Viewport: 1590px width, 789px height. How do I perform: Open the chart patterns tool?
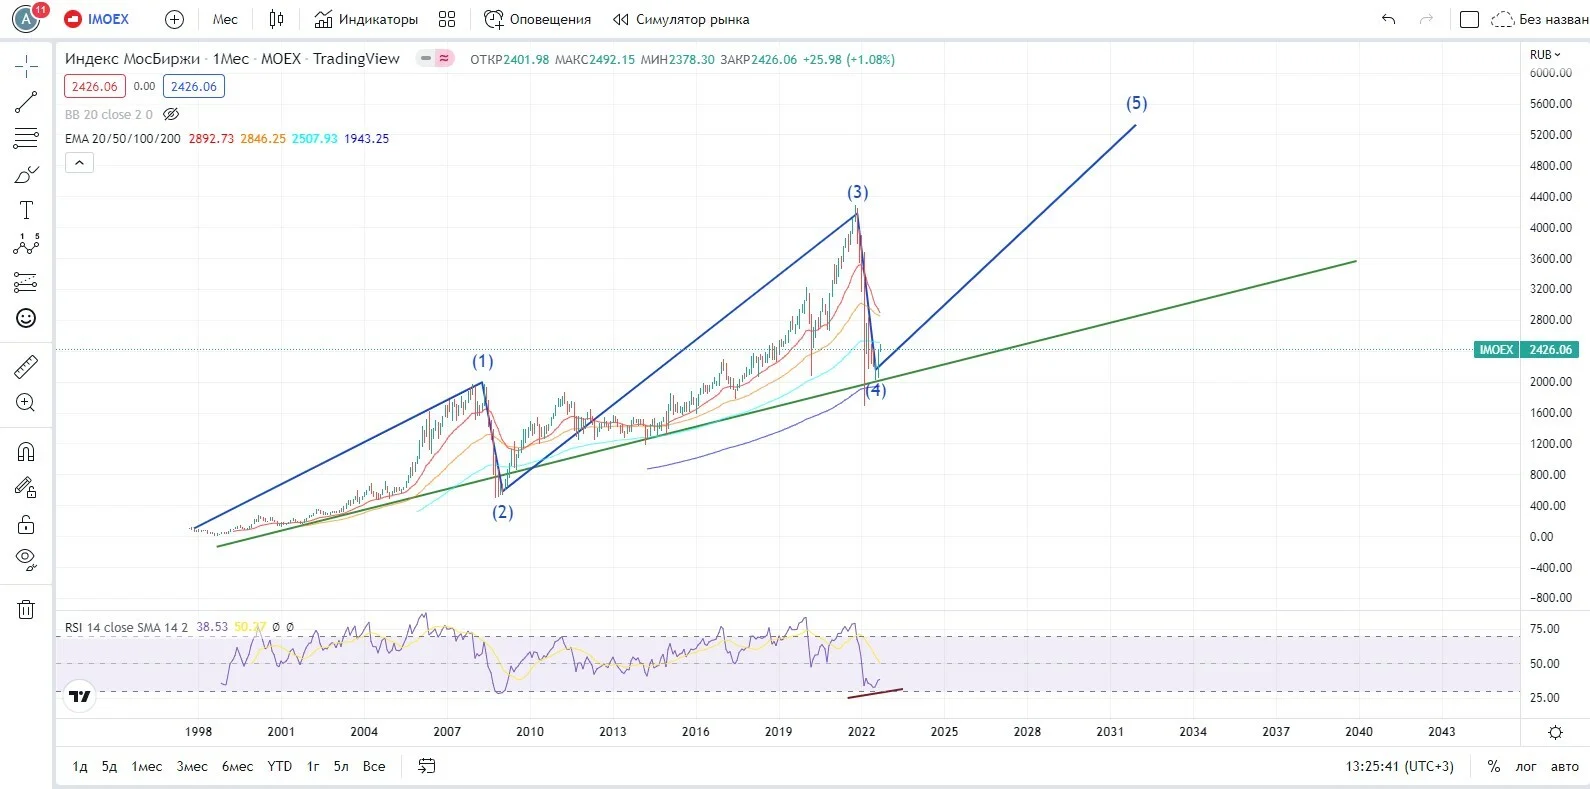tap(26, 245)
